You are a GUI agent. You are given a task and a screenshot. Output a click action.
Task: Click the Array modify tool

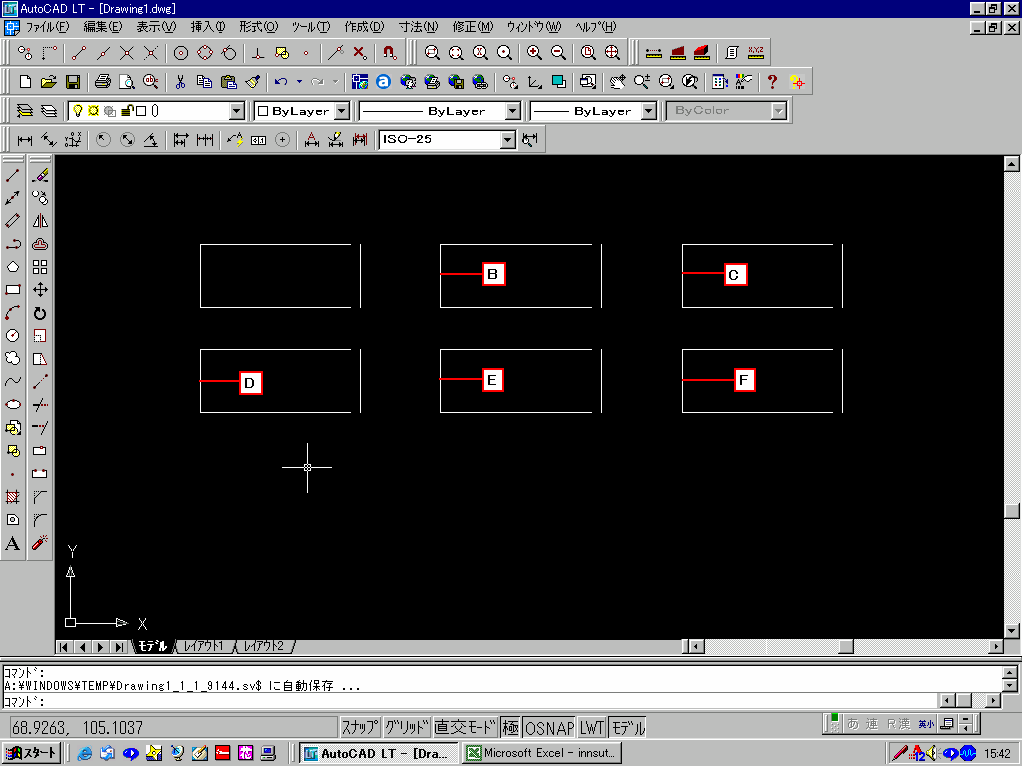(x=40, y=267)
